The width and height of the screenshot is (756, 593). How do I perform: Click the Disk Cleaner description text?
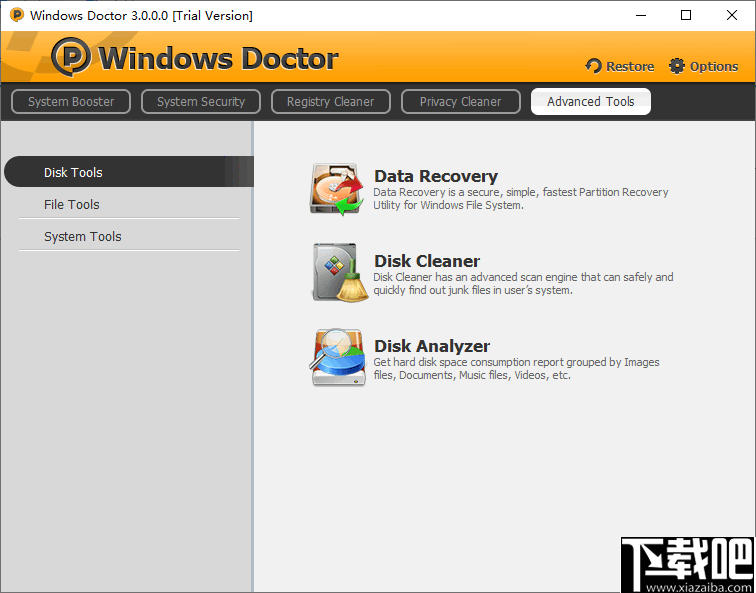click(x=523, y=283)
